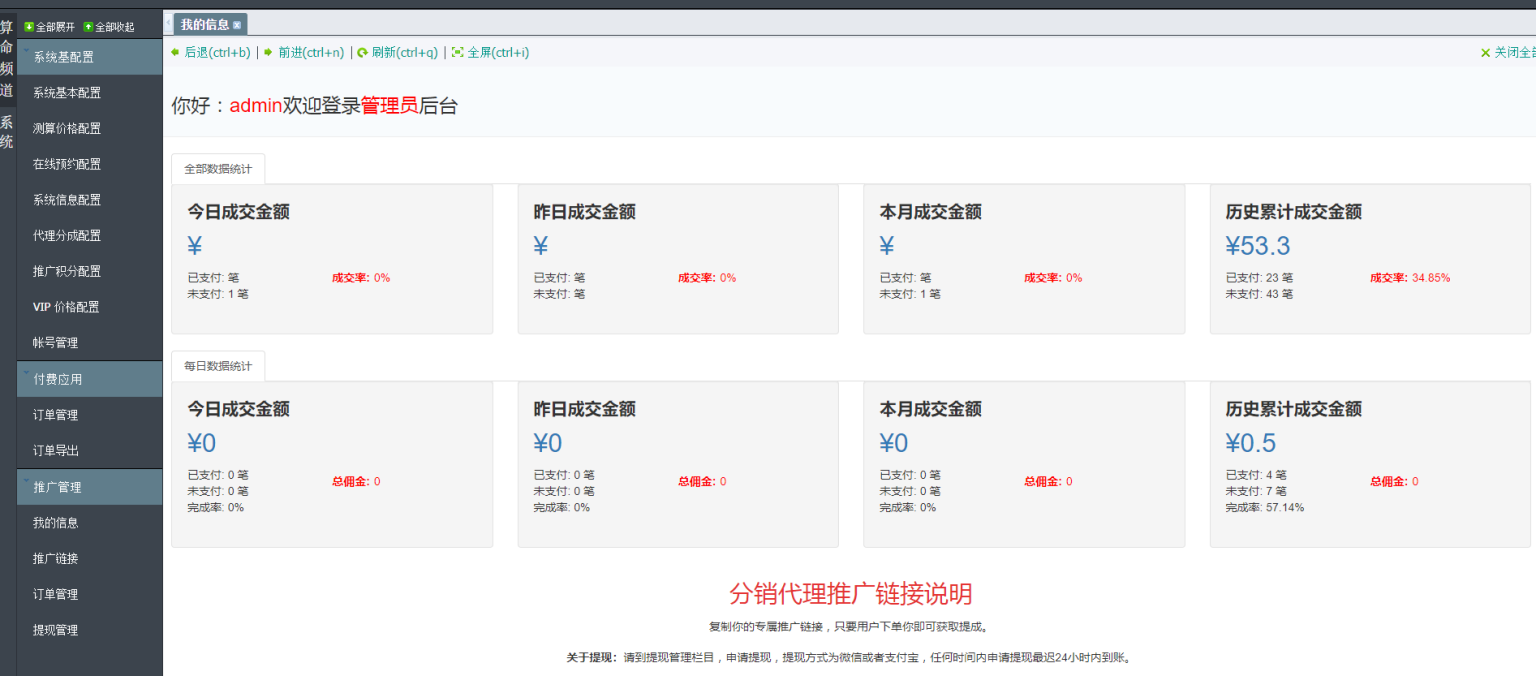Screen dimensions: 1536x676
Task: Click the 历史累计成交金额 ¥53.3 card
Action: [1369, 258]
